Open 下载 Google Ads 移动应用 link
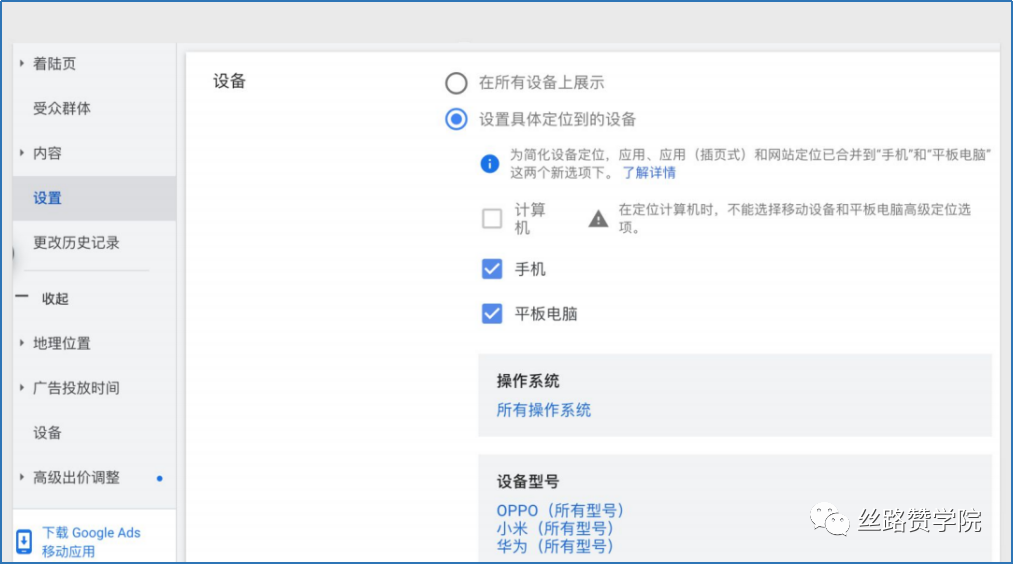1014x565 pixels. click(x=91, y=542)
